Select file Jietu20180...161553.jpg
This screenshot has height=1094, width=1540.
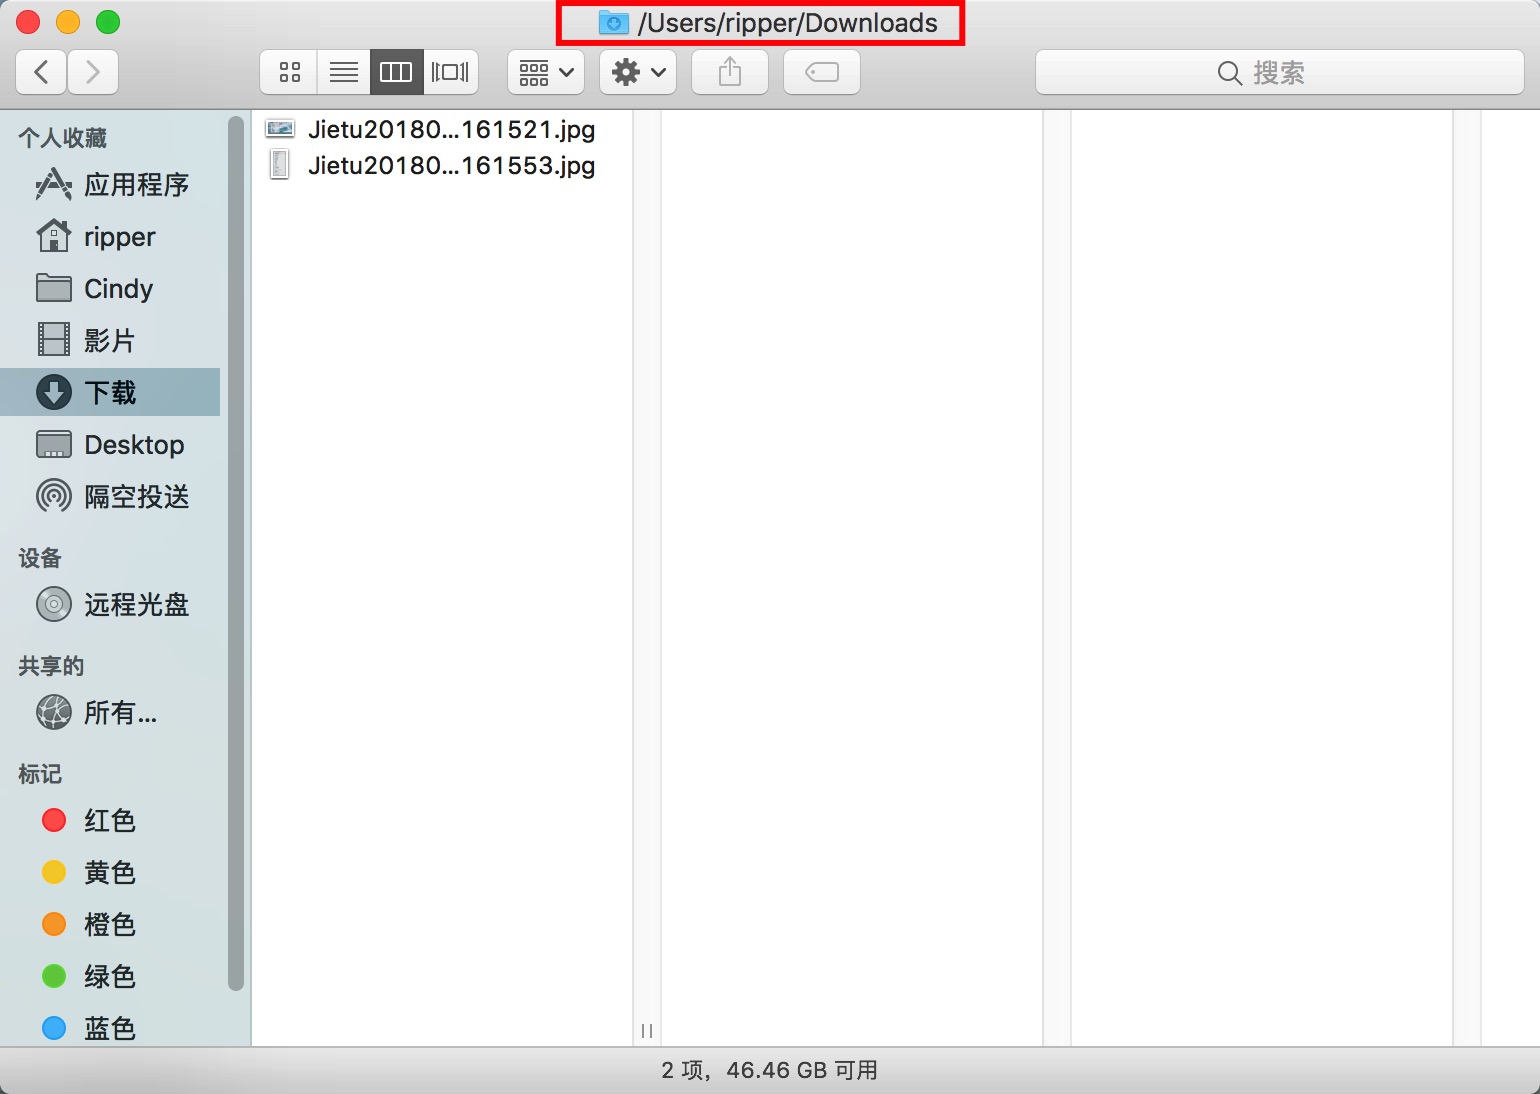450,165
